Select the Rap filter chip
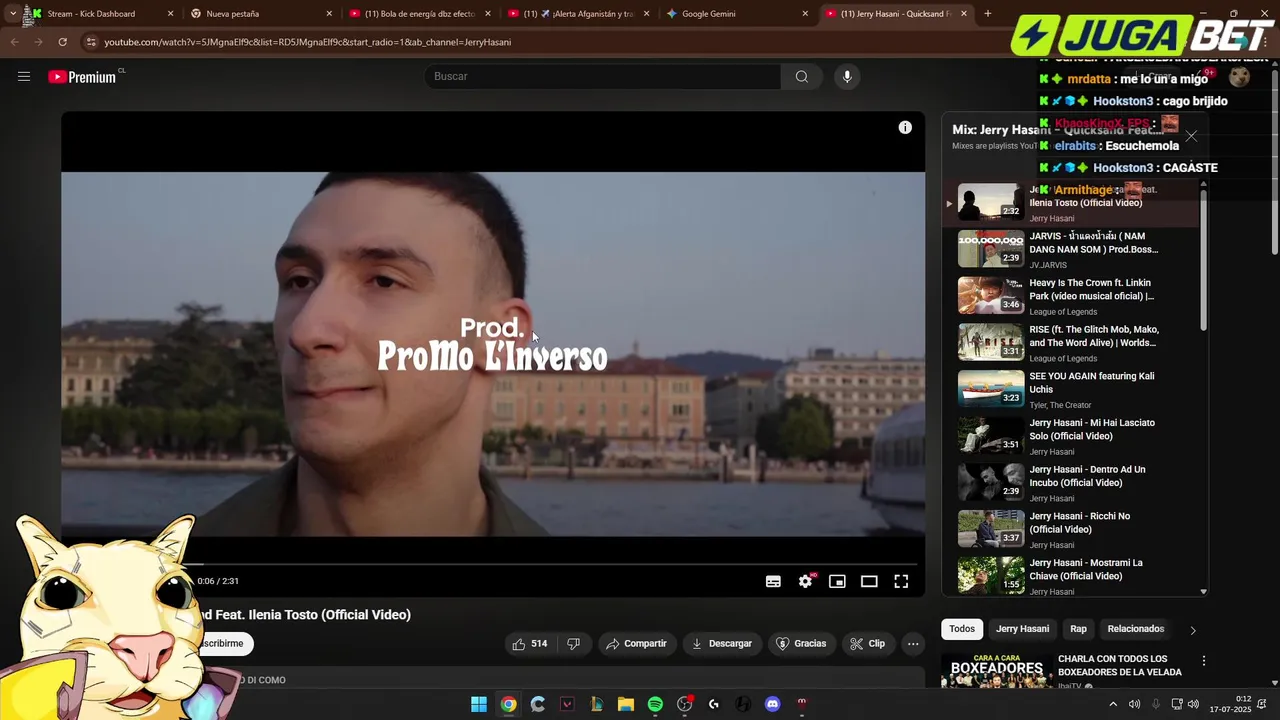Viewport: 1280px width, 720px height. (1078, 629)
